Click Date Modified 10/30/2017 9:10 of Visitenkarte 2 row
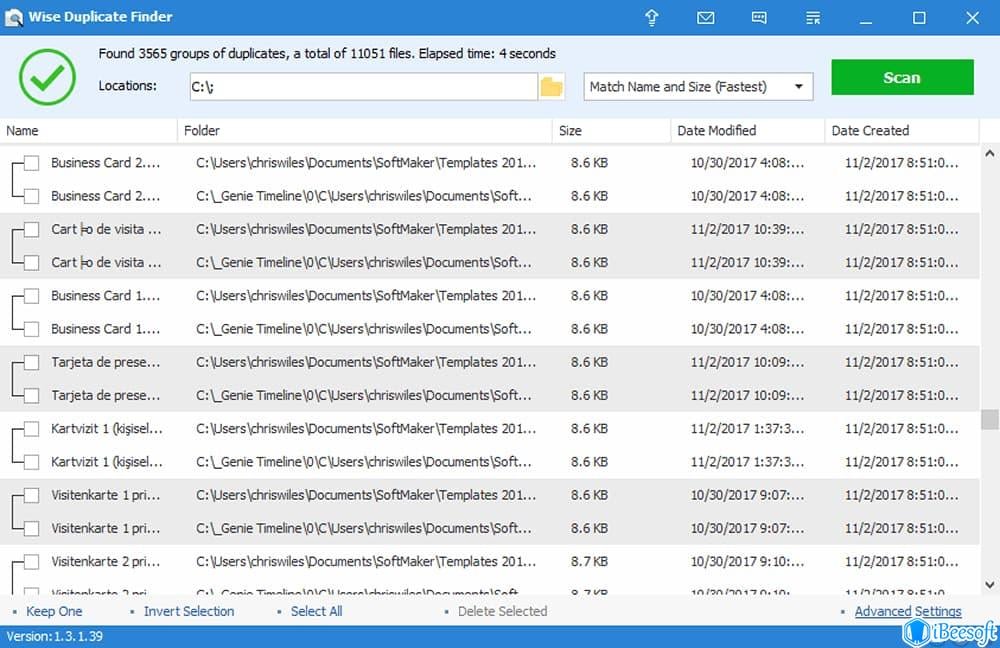1000x648 pixels. (x=747, y=561)
